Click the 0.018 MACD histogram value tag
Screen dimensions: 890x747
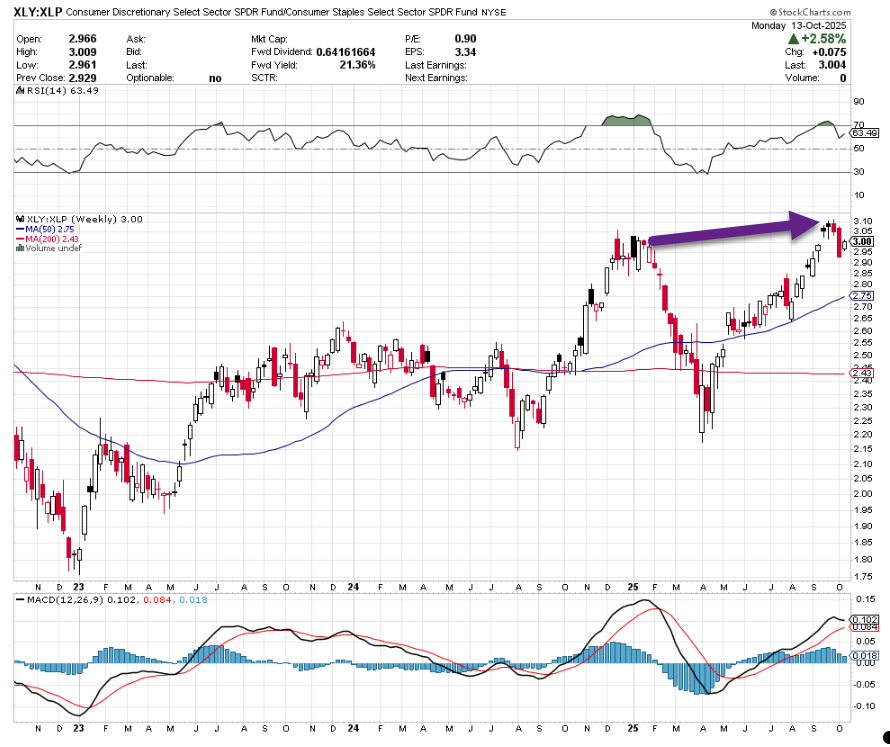coord(862,655)
